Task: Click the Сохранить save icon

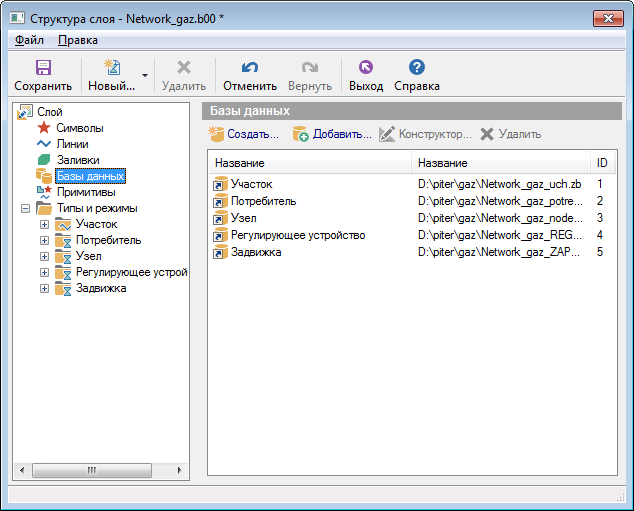Action: point(43,68)
